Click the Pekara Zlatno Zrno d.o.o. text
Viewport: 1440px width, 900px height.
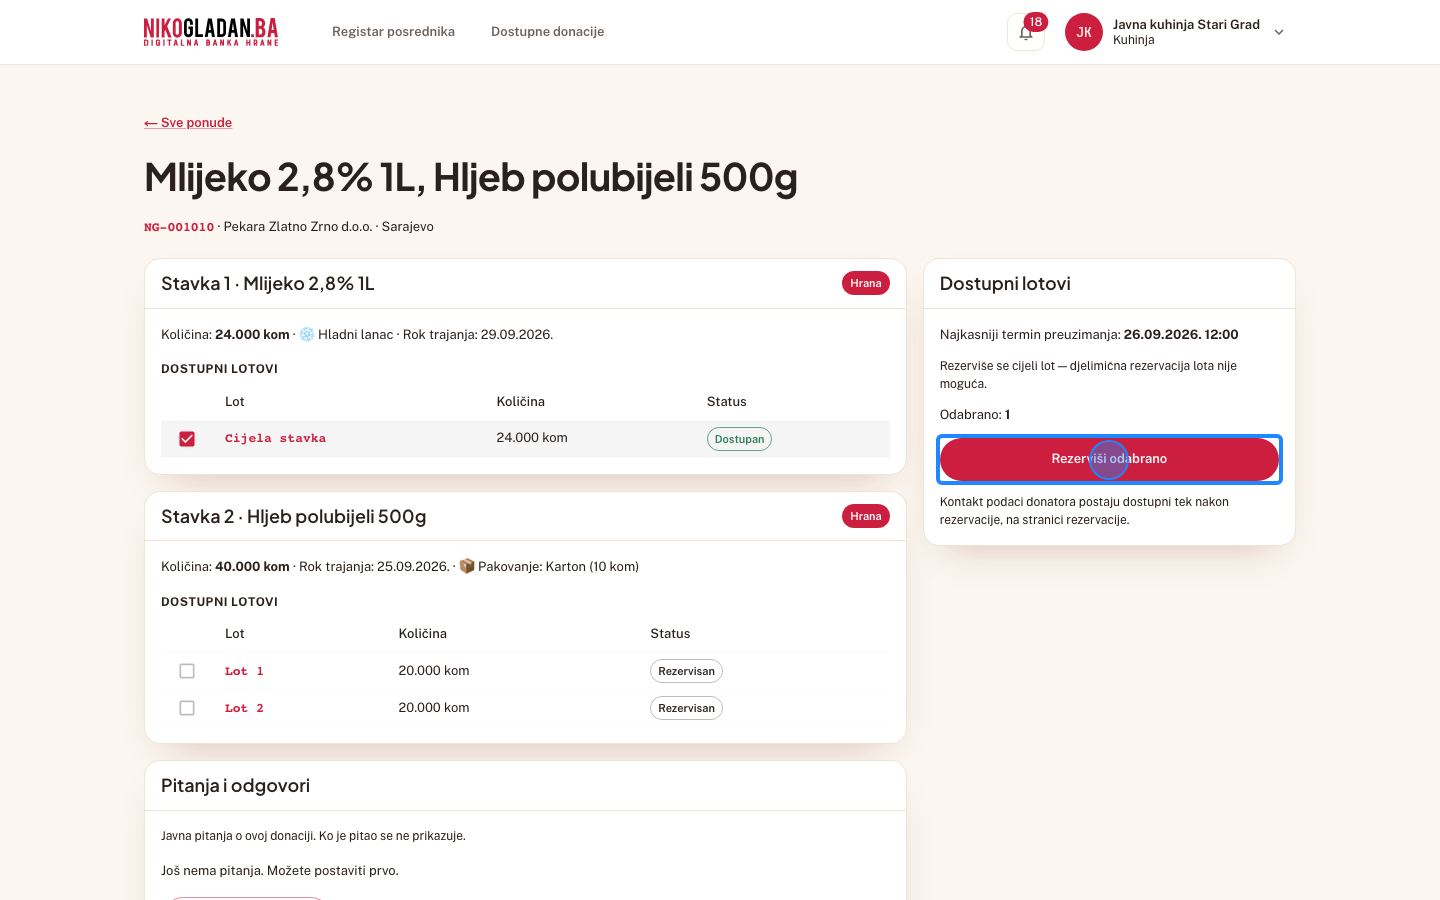point(298,227)
